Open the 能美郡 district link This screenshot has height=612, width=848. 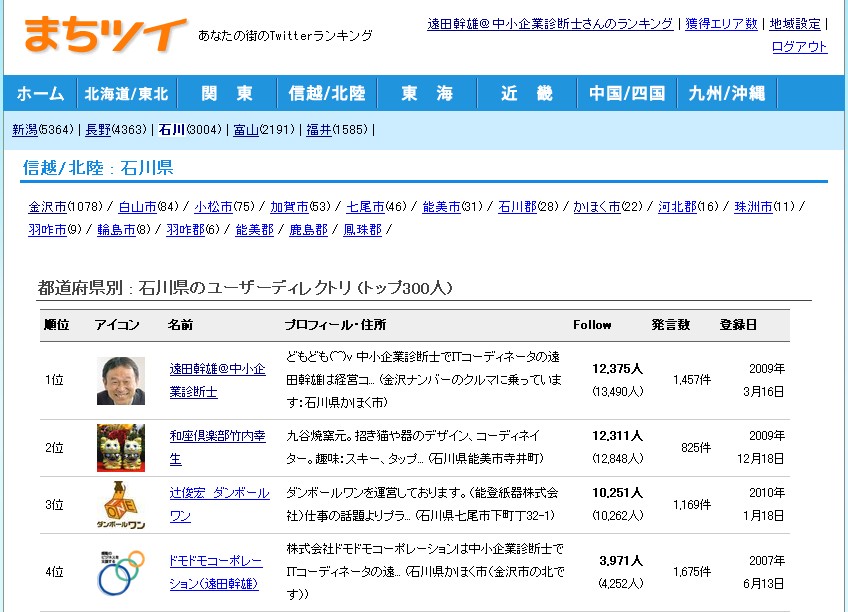tap(255, 230)
